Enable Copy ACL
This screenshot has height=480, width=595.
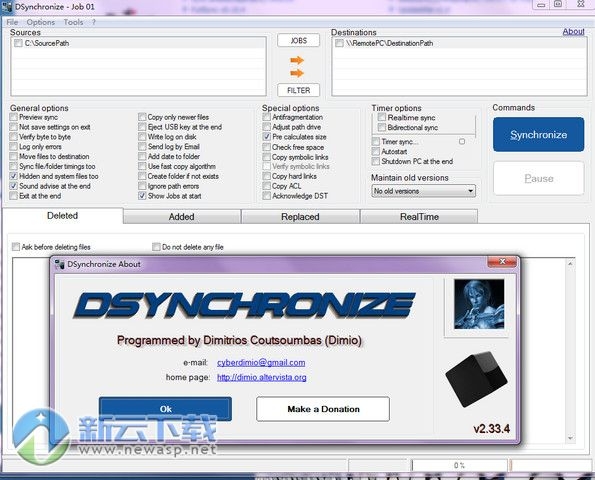pyautogui.click(x=267, y=186)
